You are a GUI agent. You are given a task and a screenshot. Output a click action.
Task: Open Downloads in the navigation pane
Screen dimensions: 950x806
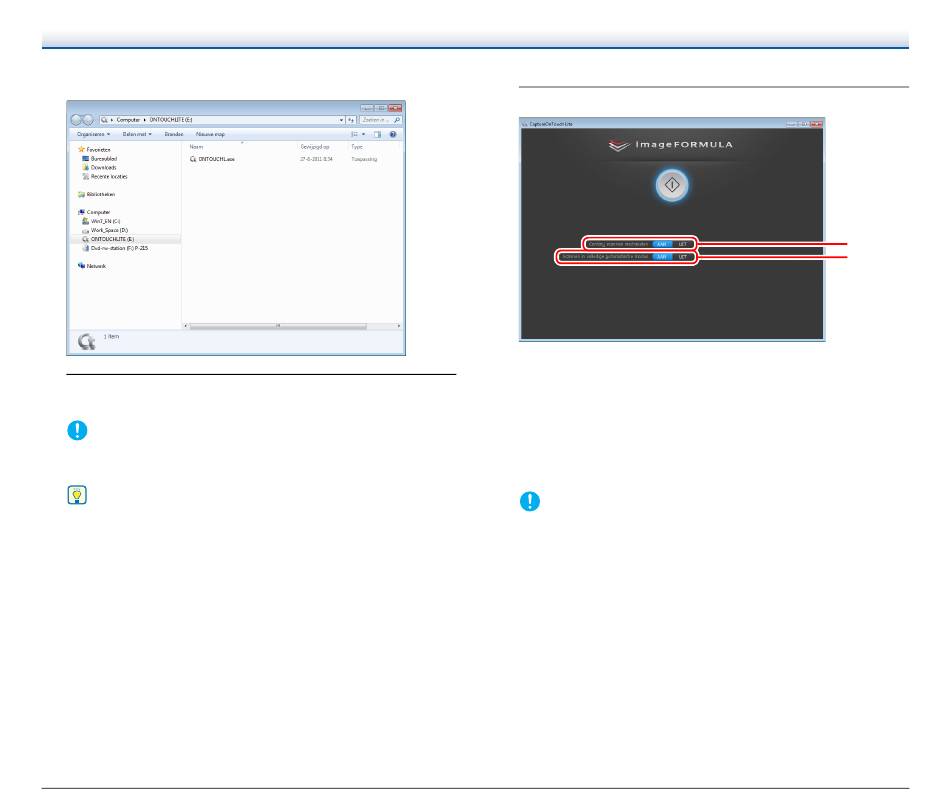(99, 168)
